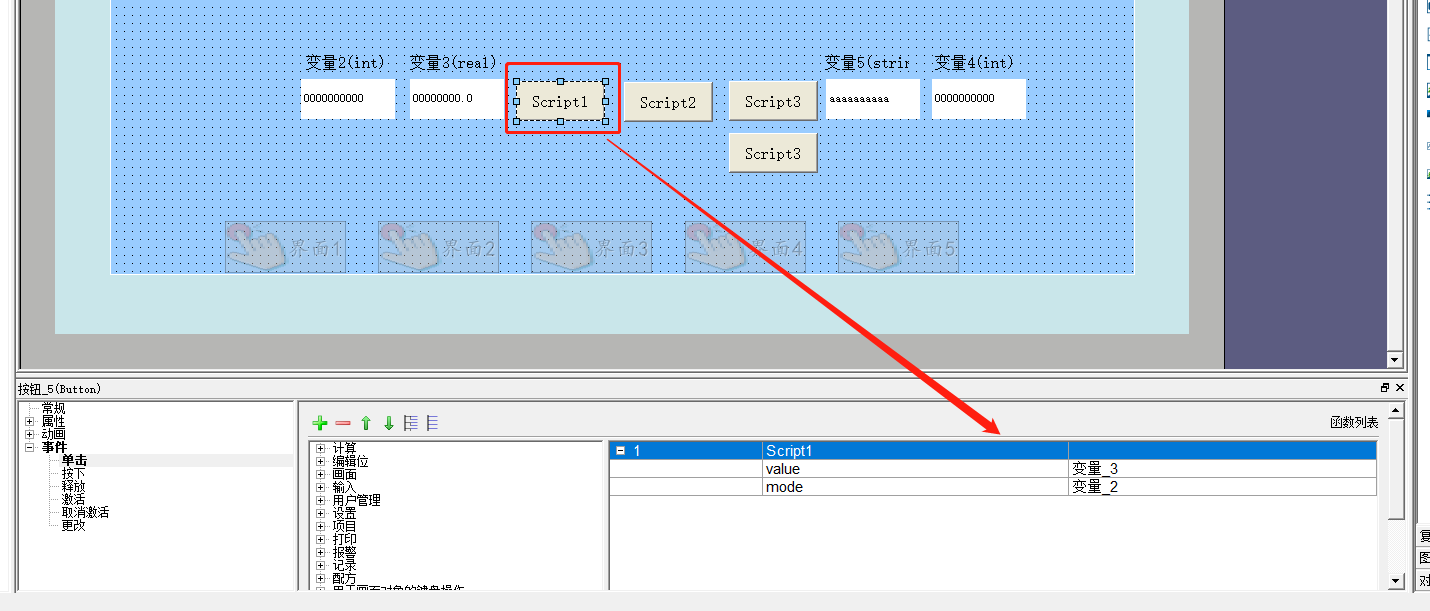Select the 取消激活 event
Screen dimensions: 1430x611
pos(86,512)
